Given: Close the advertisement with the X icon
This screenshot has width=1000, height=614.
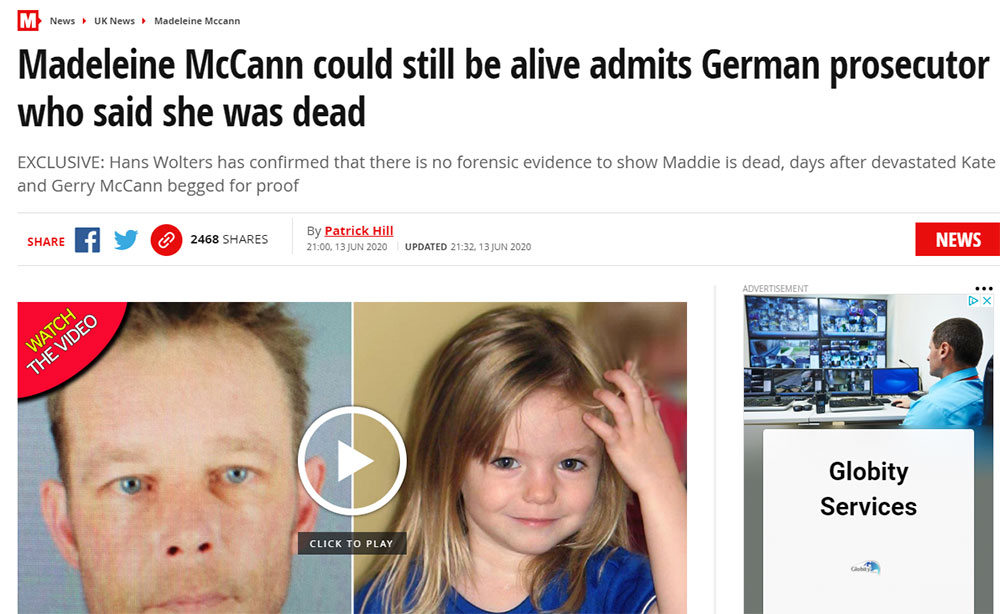Looking at the screenshot, I should click(987, 300).
